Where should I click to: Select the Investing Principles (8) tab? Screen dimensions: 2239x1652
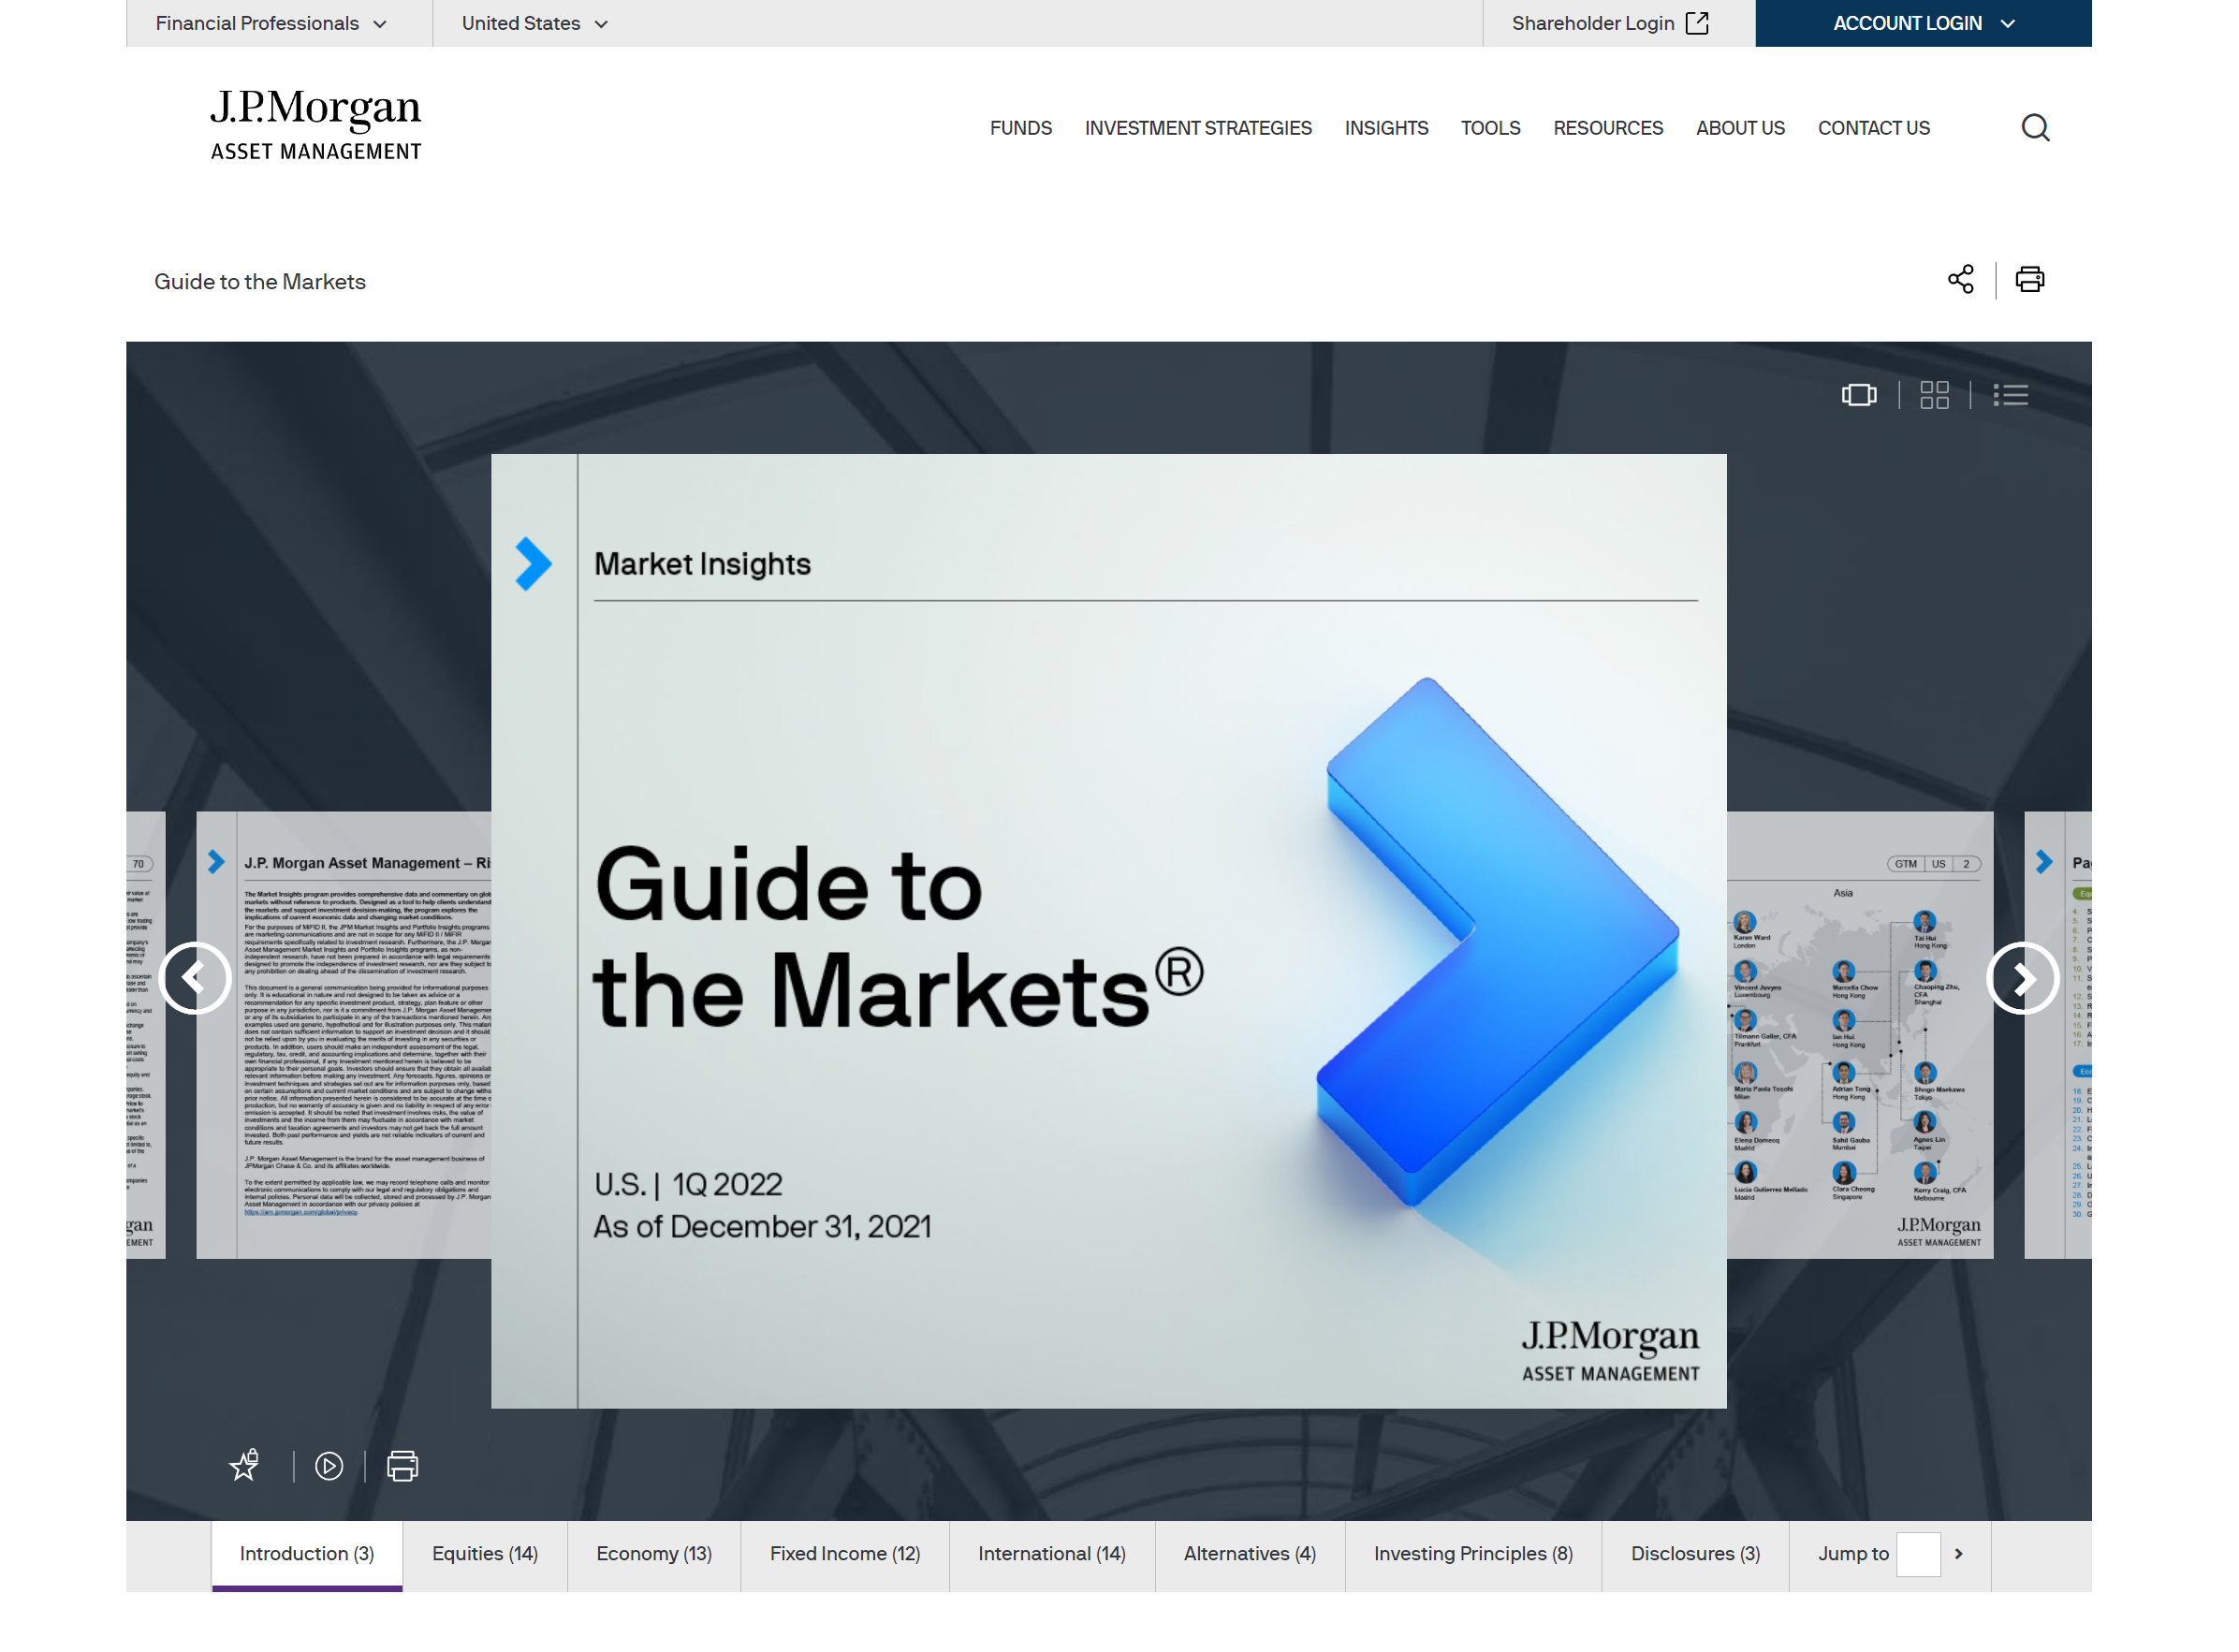[x=1473, y=1554]
